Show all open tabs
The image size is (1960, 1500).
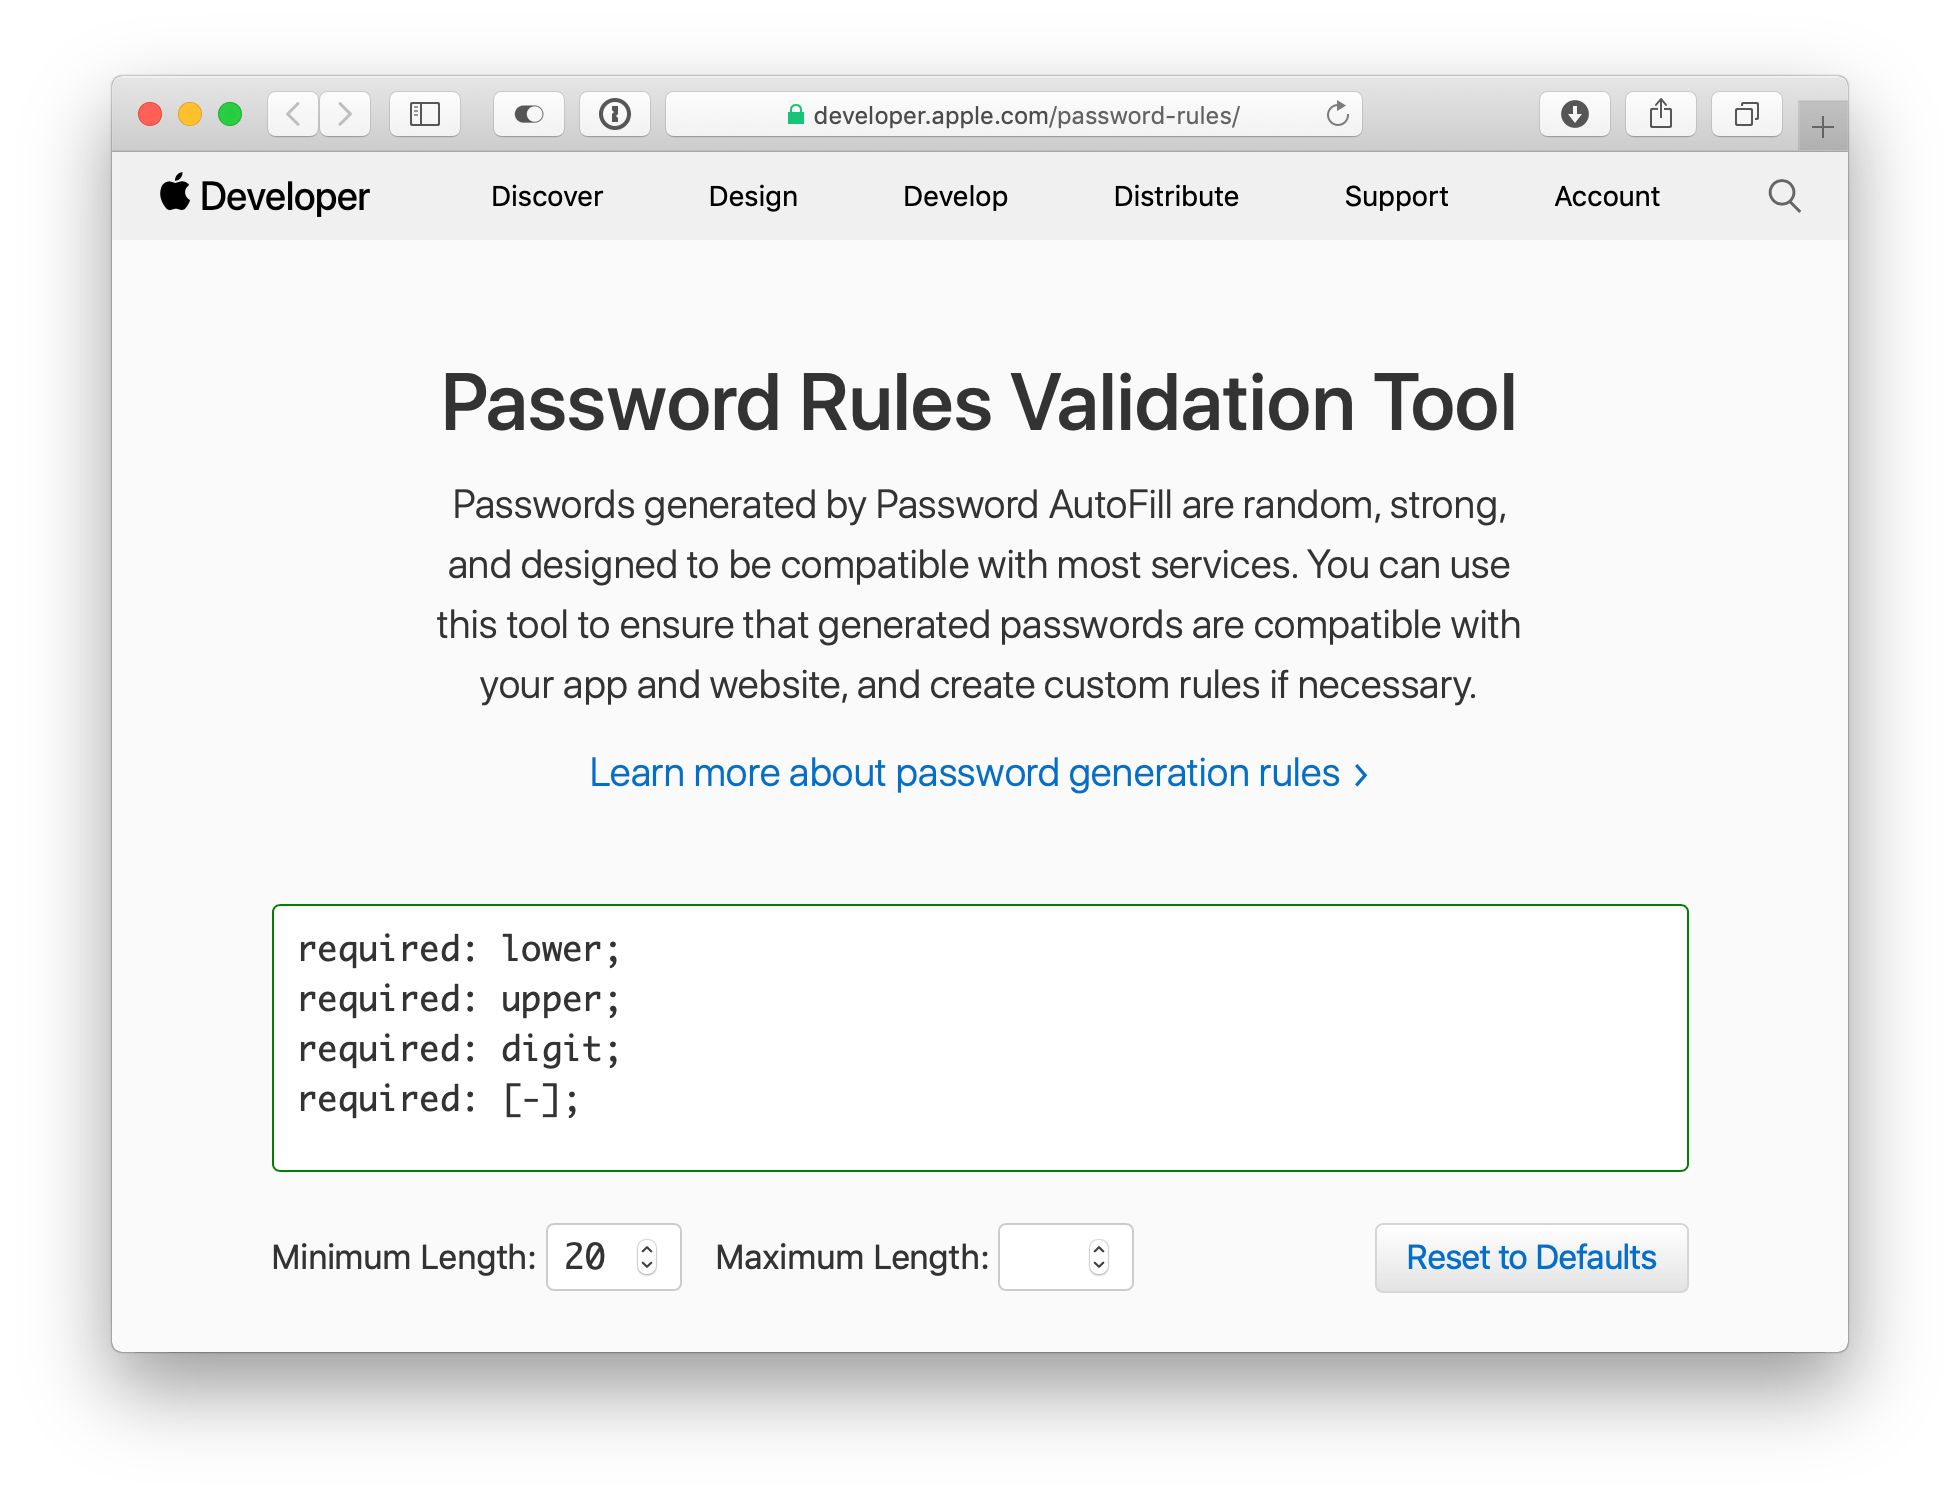[1746, 113]
